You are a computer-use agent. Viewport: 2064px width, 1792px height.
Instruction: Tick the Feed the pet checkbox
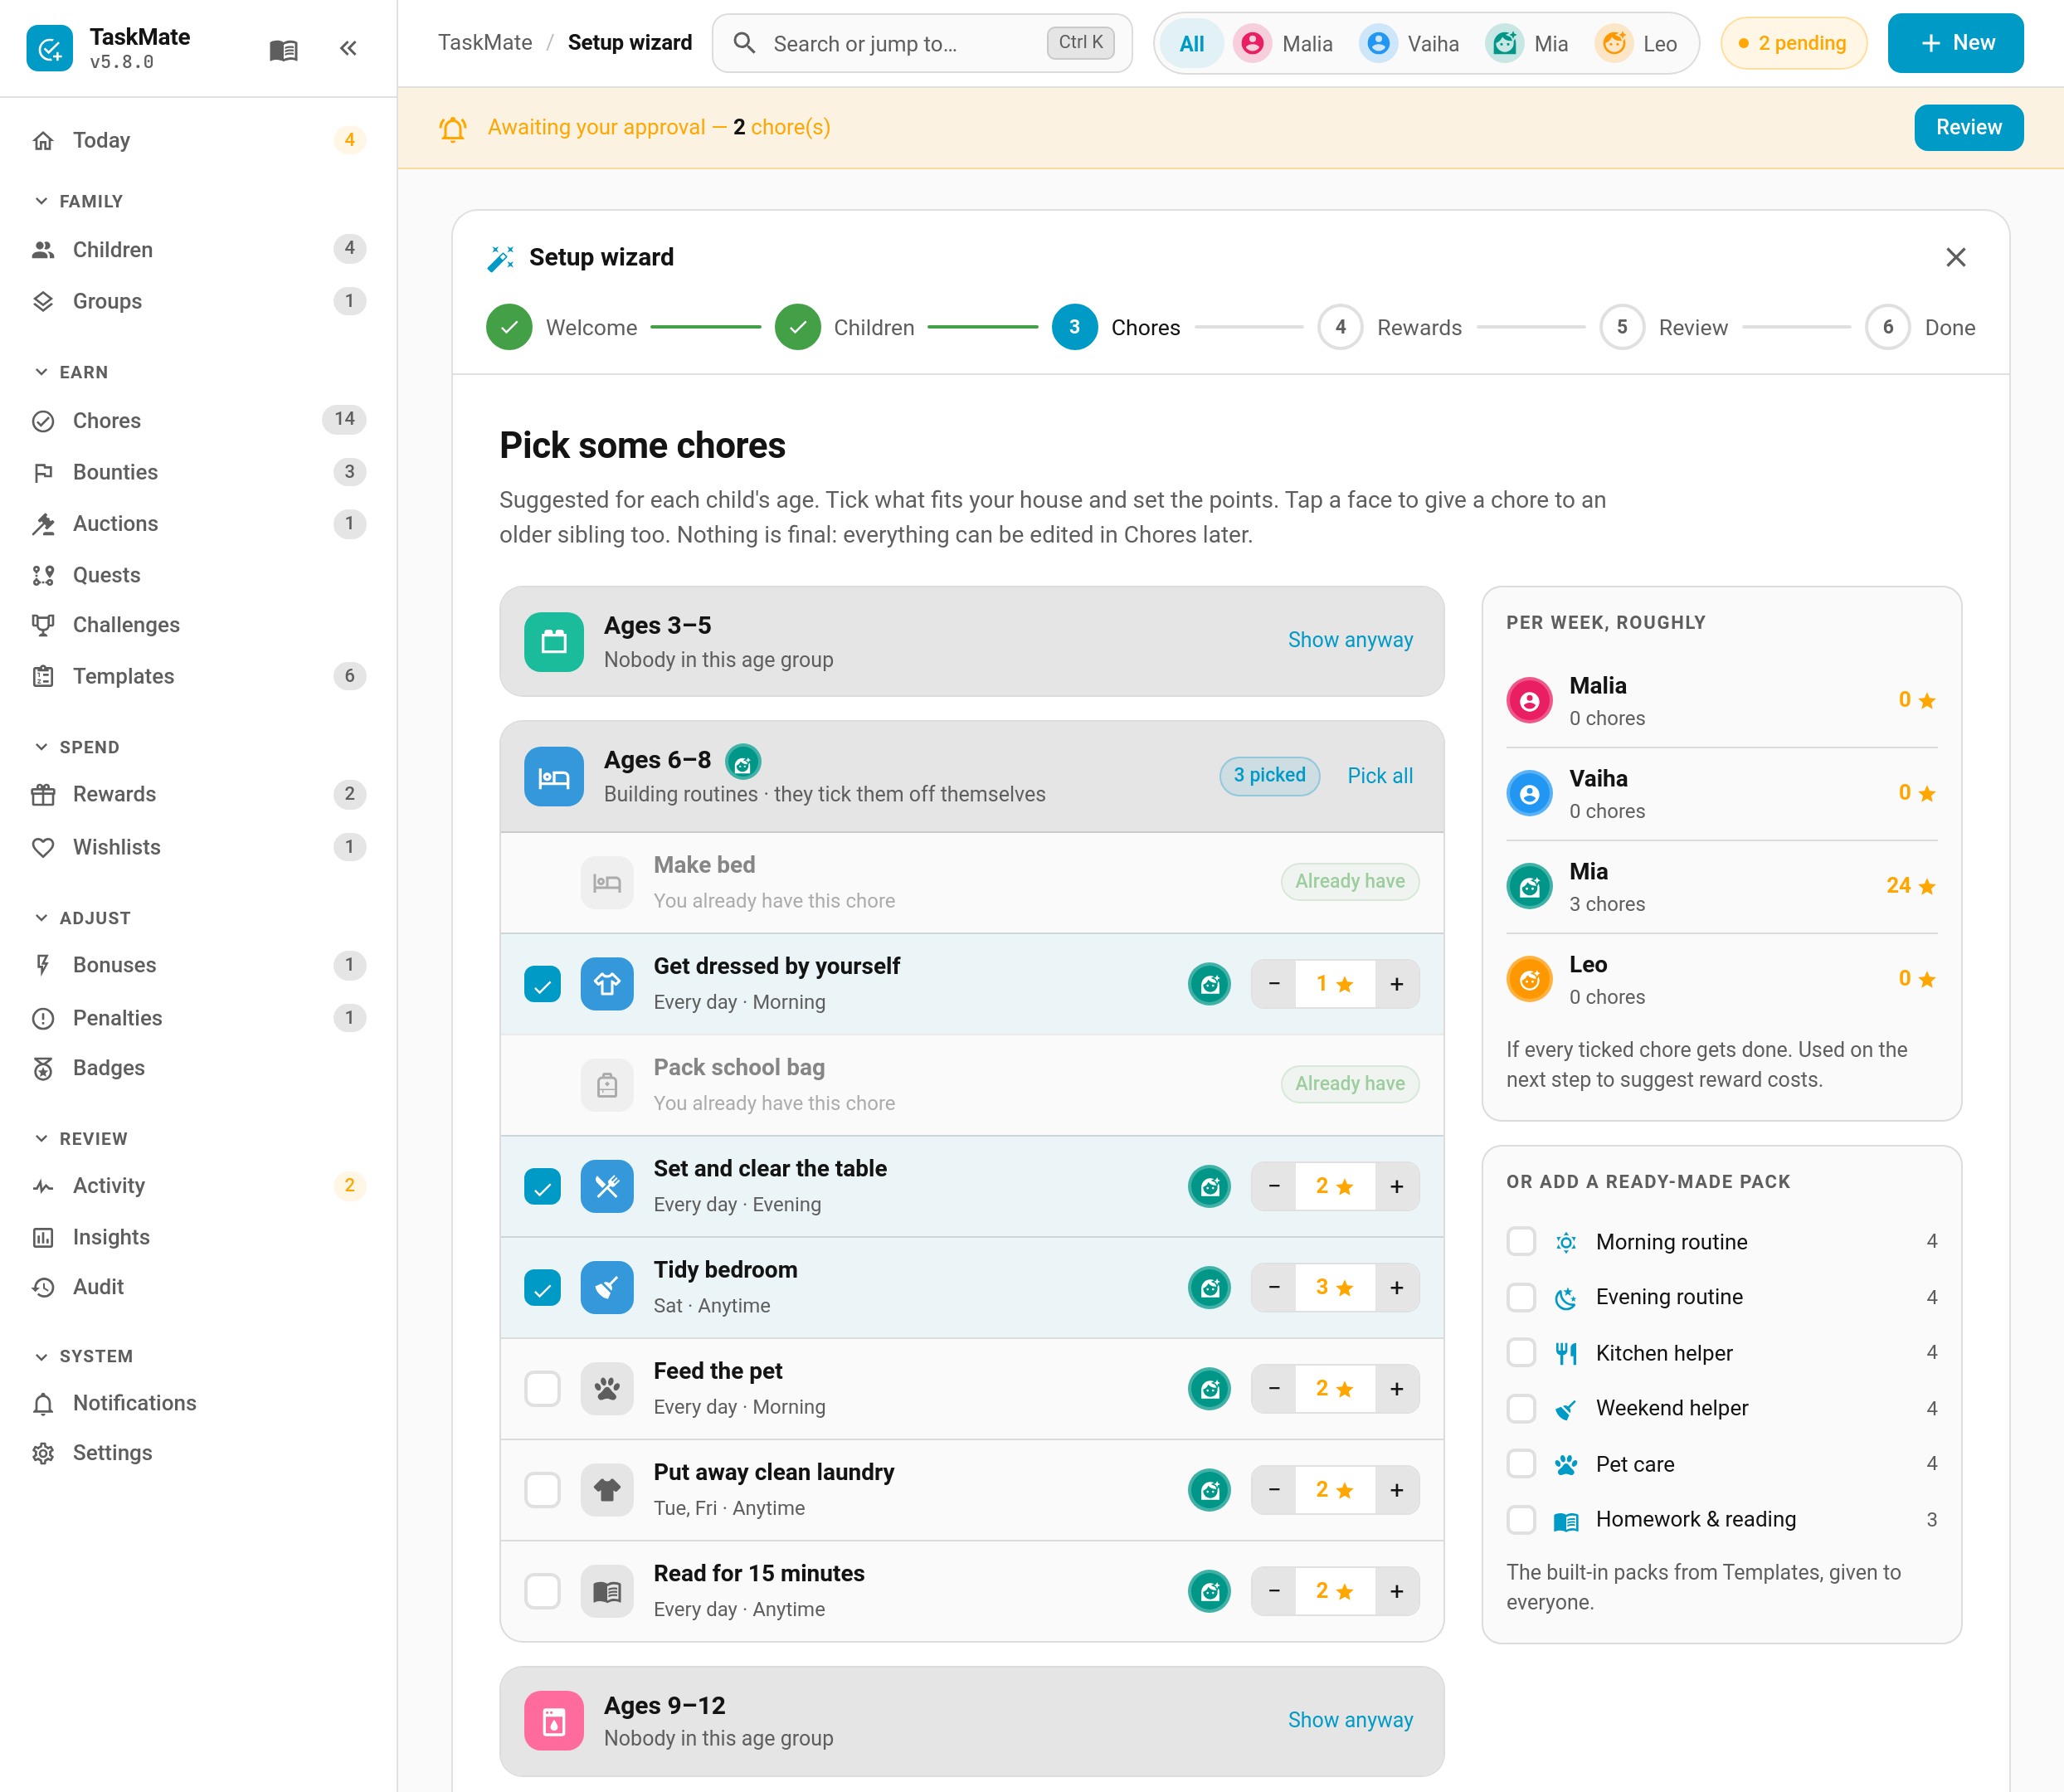(x=543, y=1389)
